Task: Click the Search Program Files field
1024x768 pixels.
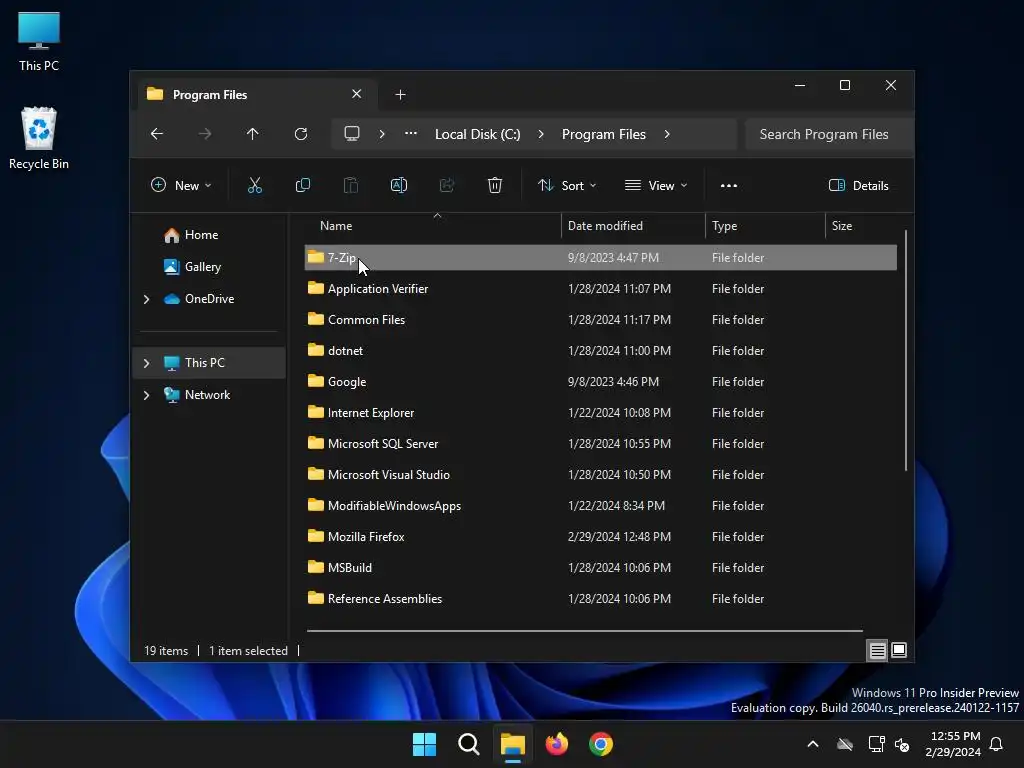Action: pyautogui.click(x=829, y=134)
